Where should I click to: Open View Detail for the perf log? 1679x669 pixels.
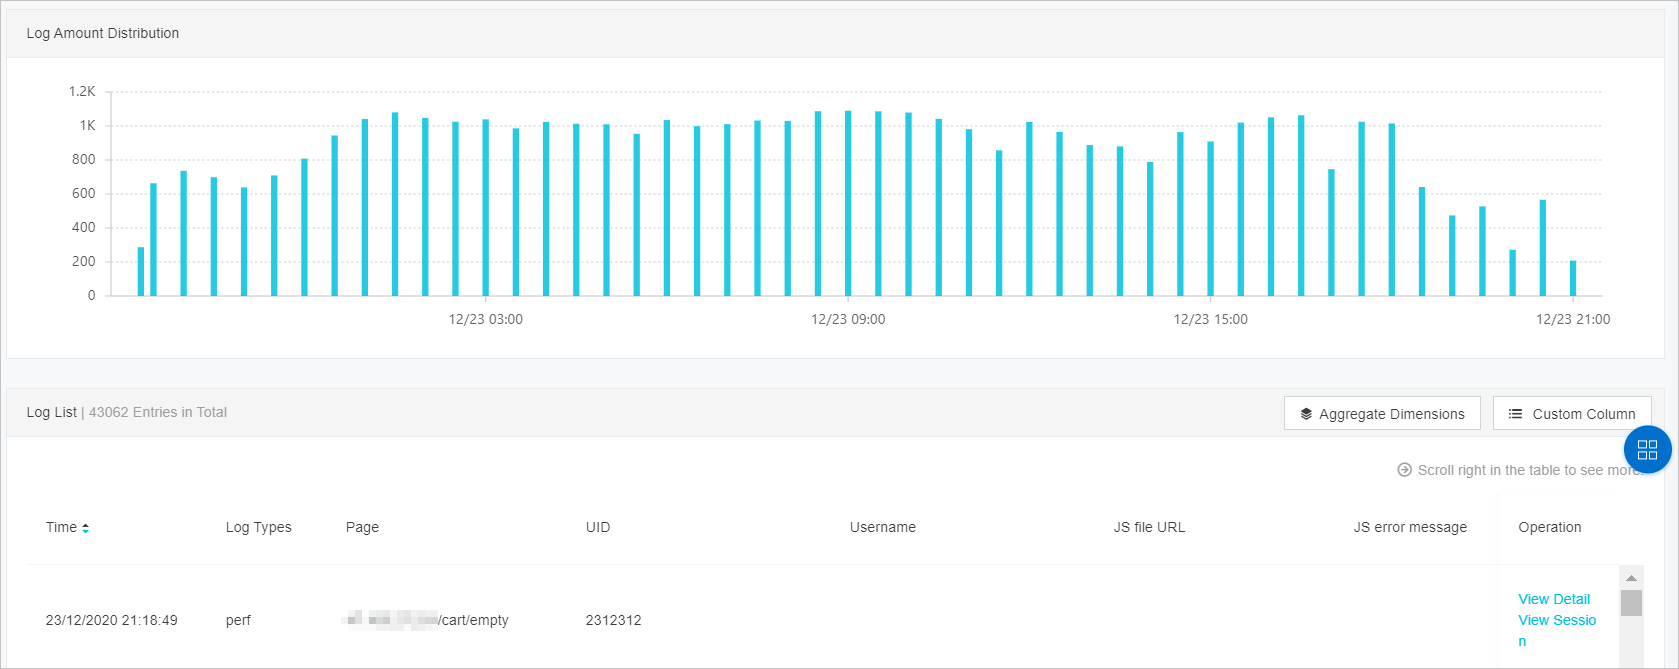pyautogui.click(x=1554, y=599)
